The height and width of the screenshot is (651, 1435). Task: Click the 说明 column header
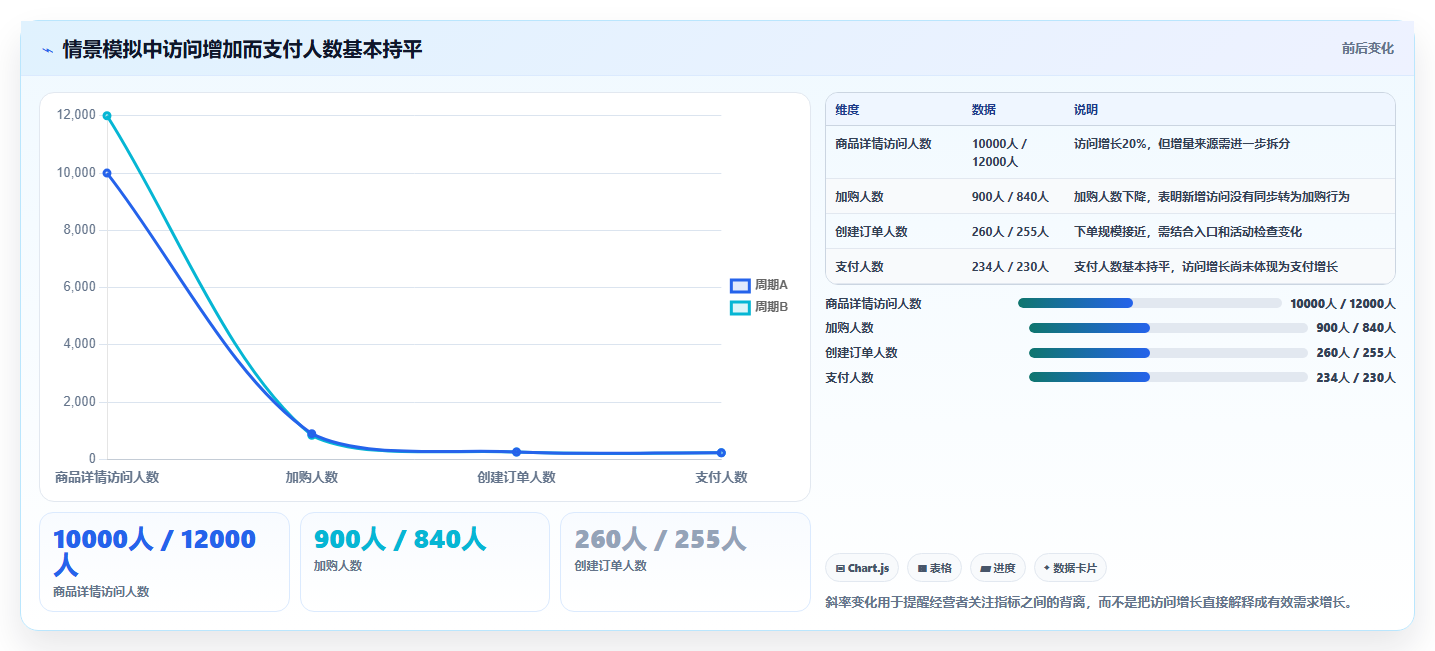point(1085,110)
